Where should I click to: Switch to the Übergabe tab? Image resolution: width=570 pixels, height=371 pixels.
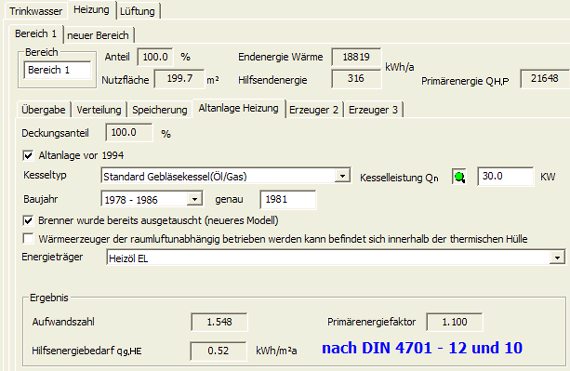(43, 110)
